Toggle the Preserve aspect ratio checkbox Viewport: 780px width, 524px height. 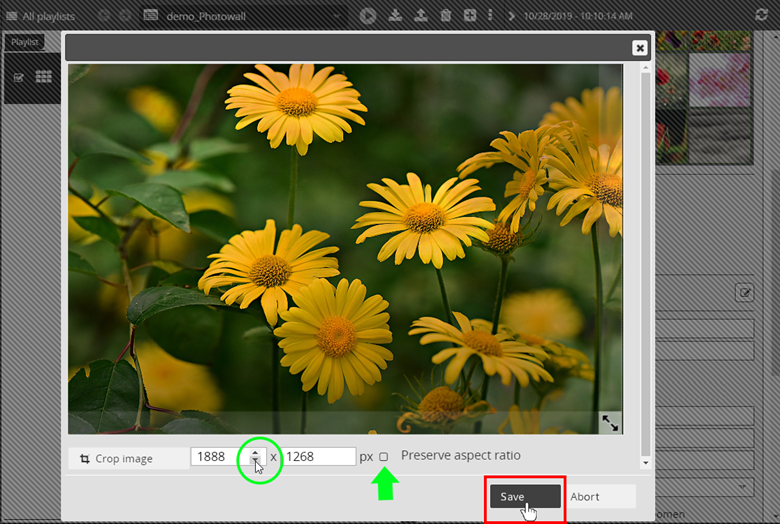tap(384, 457)
